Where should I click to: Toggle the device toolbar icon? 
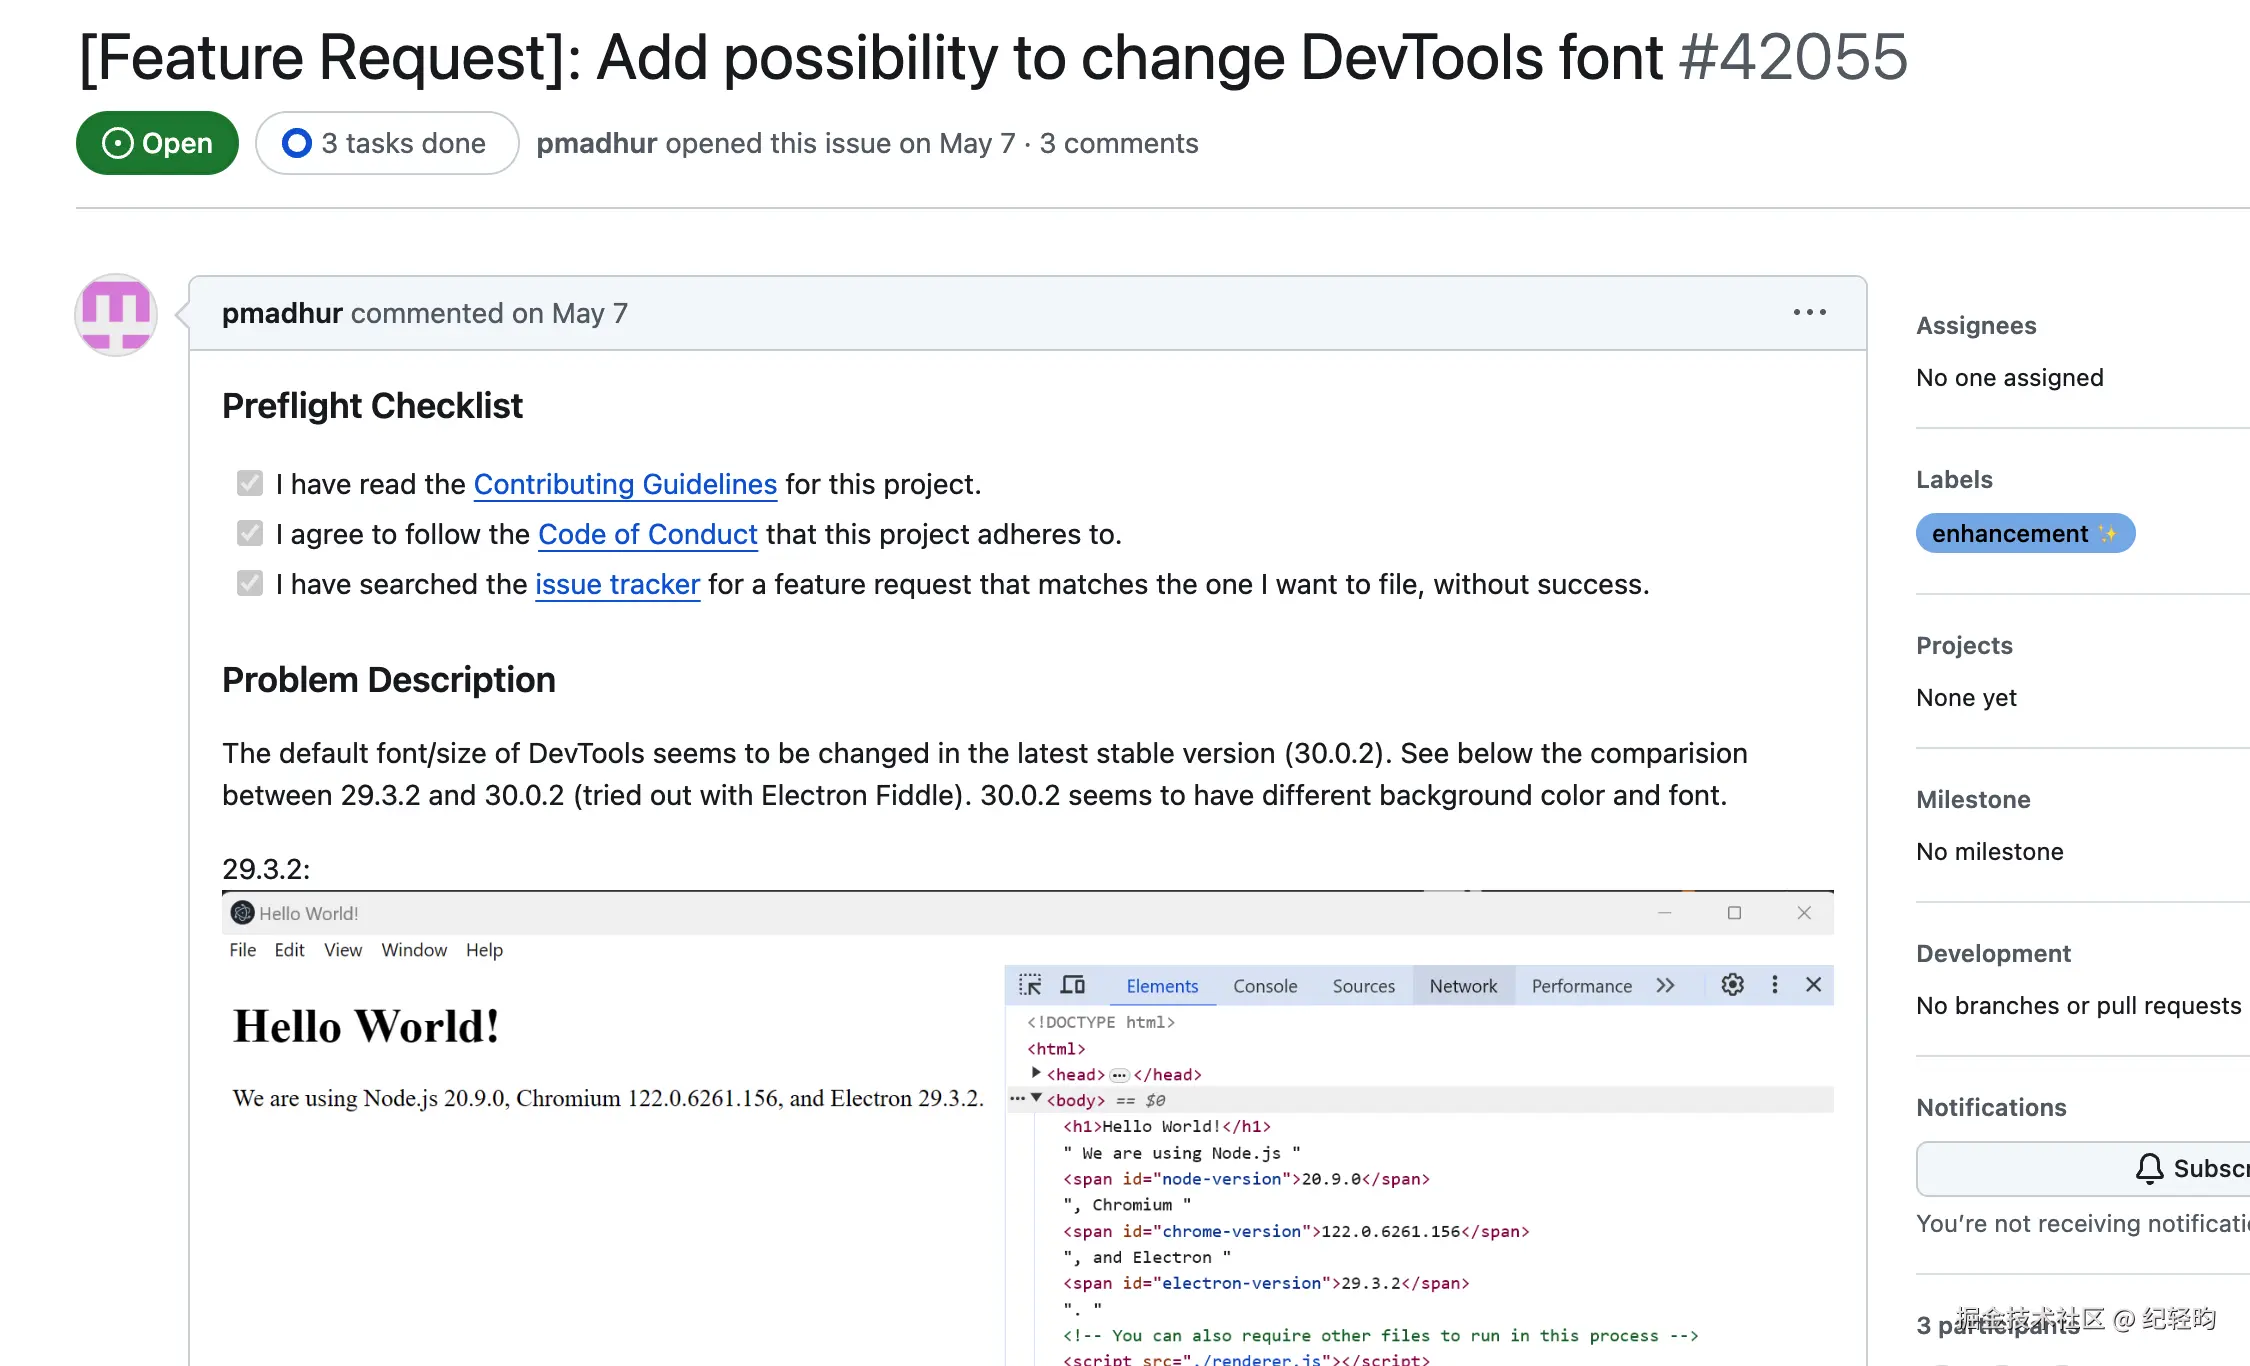pyautogui.click(x=1073, y=985)
